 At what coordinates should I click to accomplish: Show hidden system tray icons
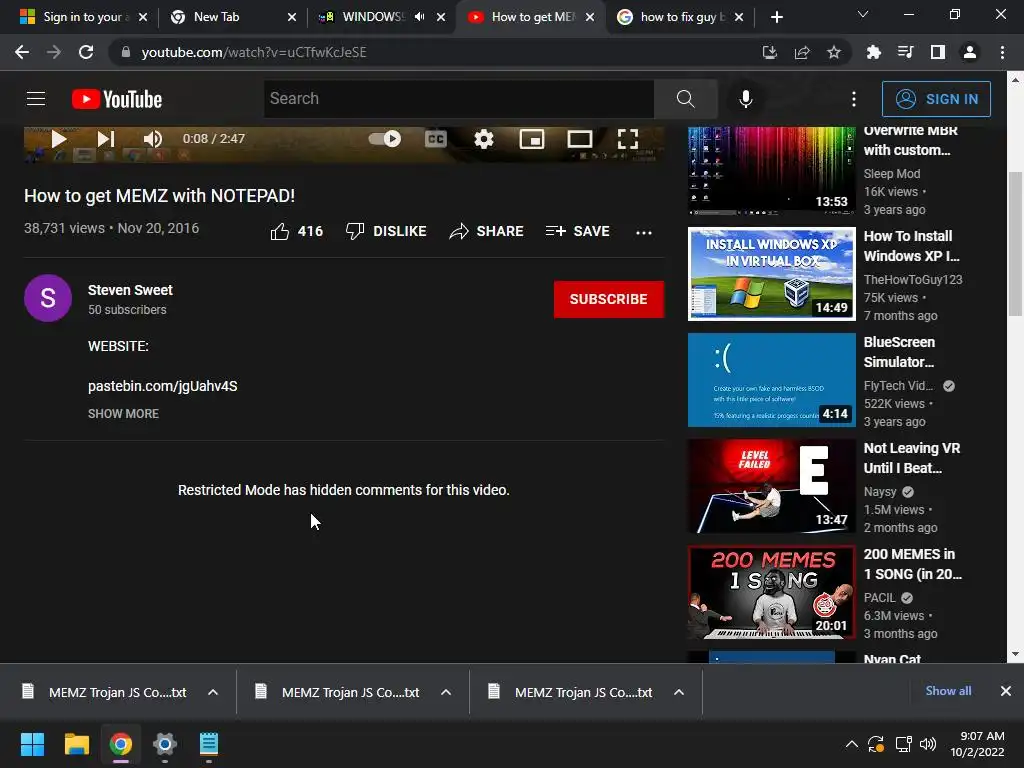pyautogui.click(x=852, y=744)
